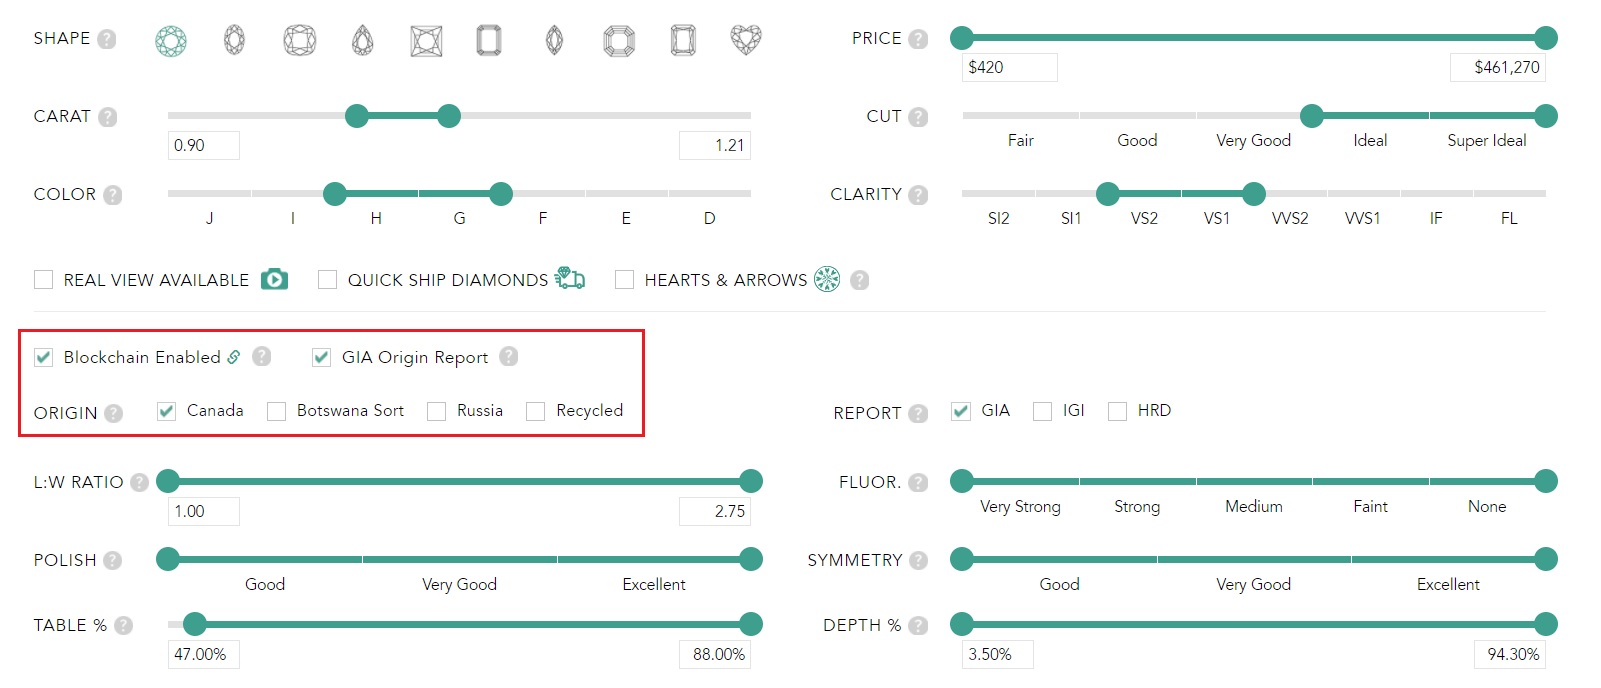This screenshot has width=1601, height=688.
Task: Select the Radiant diamond shape
Action: [683, 40]
